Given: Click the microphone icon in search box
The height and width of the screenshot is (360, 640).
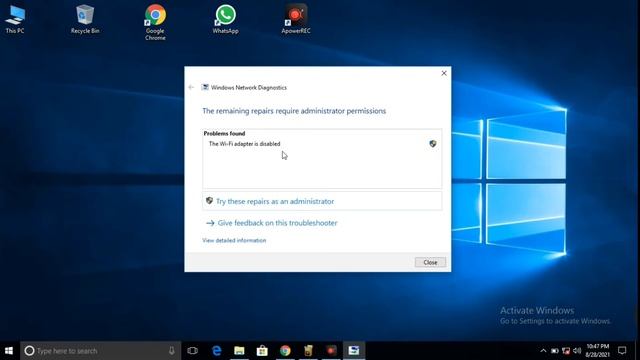Looking at the screenshot, I should (x=172, y=351).
